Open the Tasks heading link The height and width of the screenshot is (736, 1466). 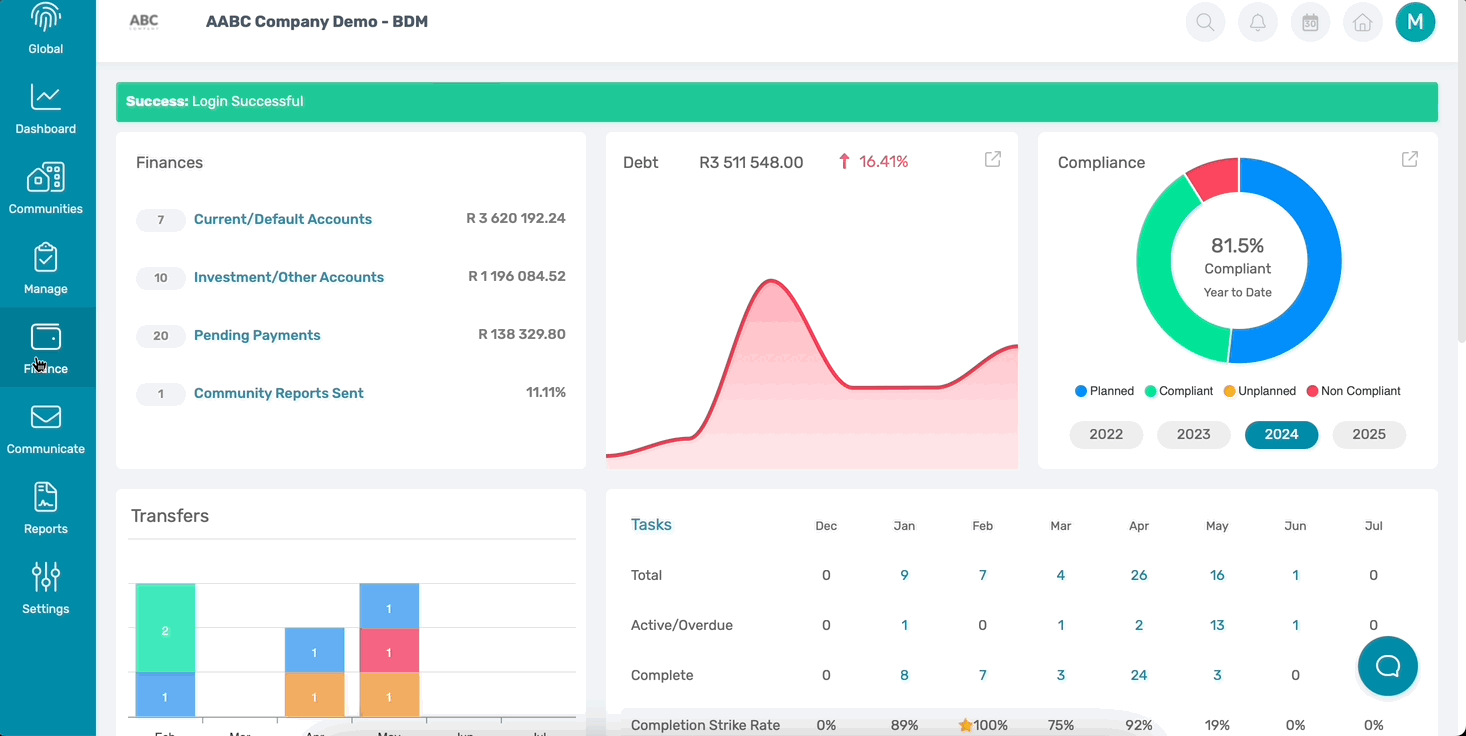click(x=651, y=525)
